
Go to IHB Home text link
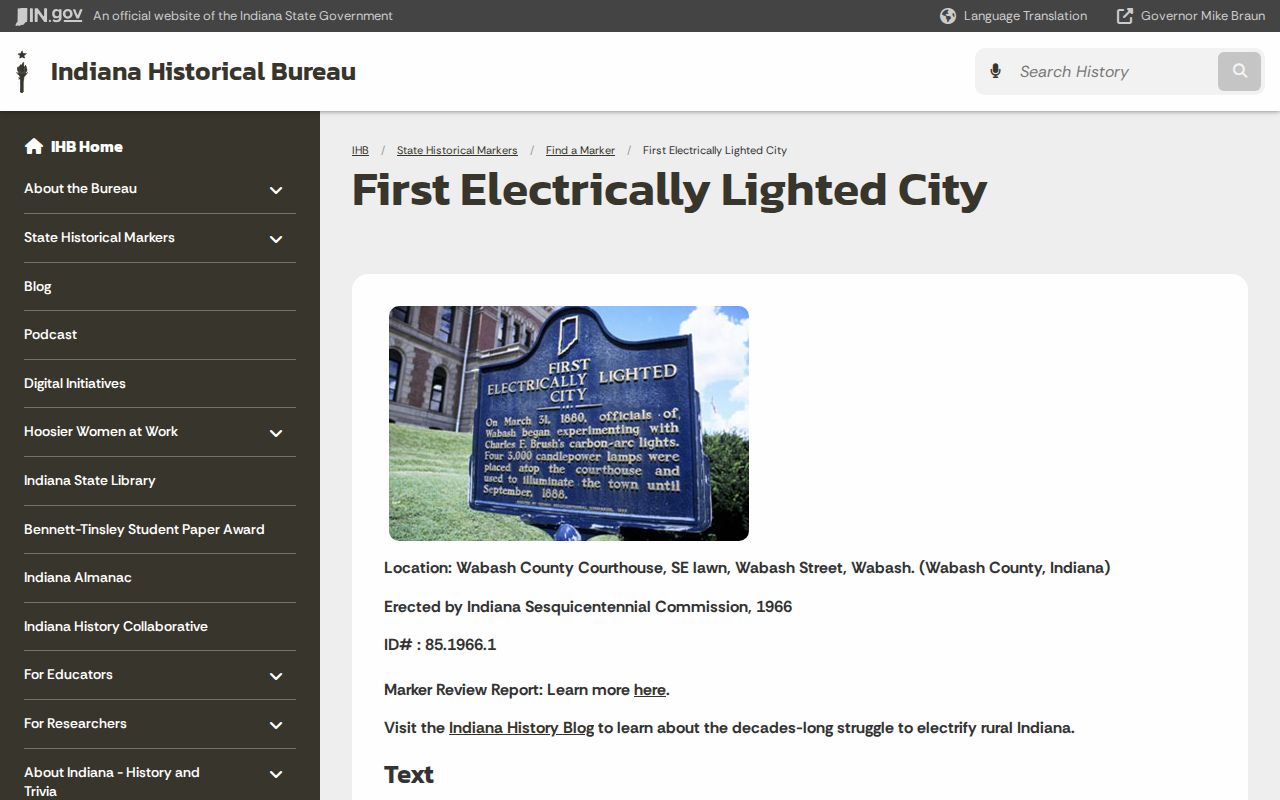coord(87,146)
